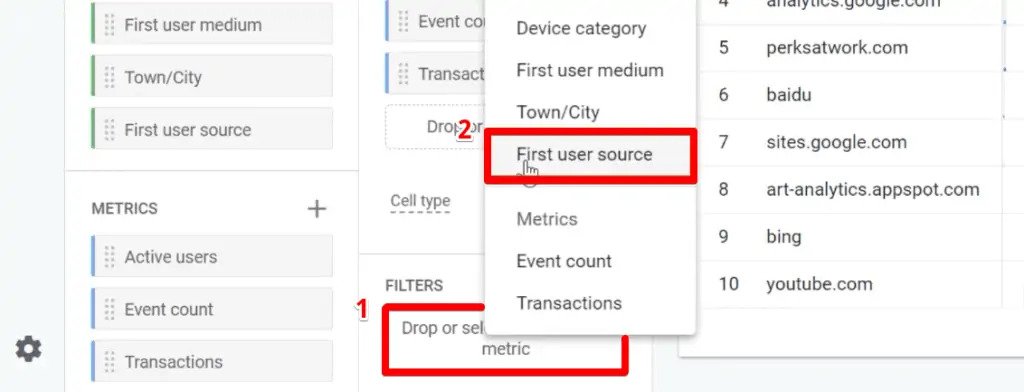
Task: Open the Filters drop or select field
Action: pos(505,339)
